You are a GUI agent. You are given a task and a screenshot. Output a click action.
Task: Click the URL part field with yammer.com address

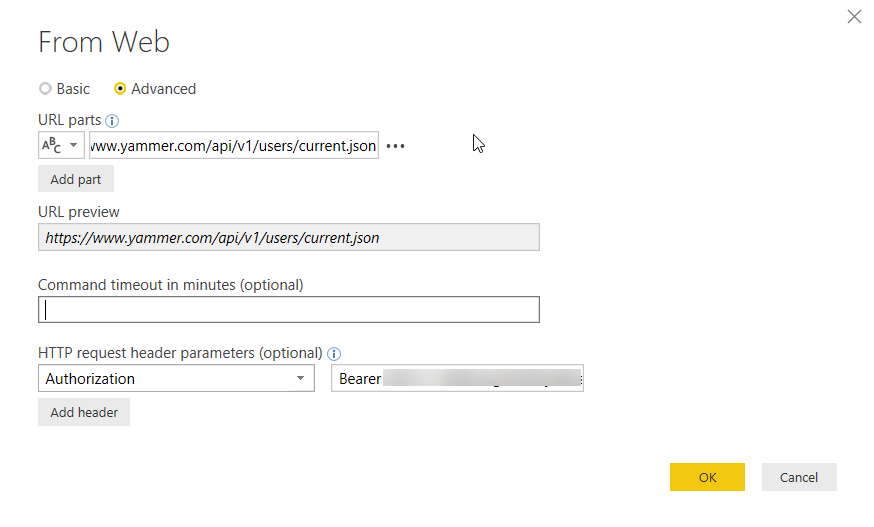234,146
